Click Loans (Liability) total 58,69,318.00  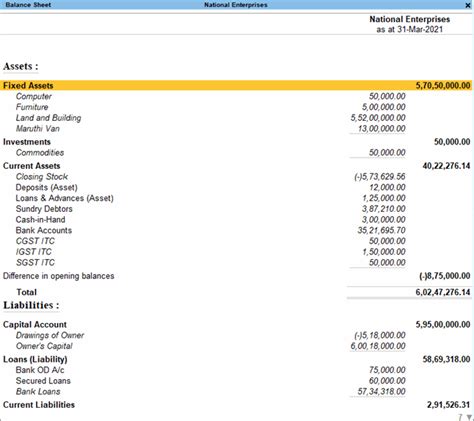446,359
